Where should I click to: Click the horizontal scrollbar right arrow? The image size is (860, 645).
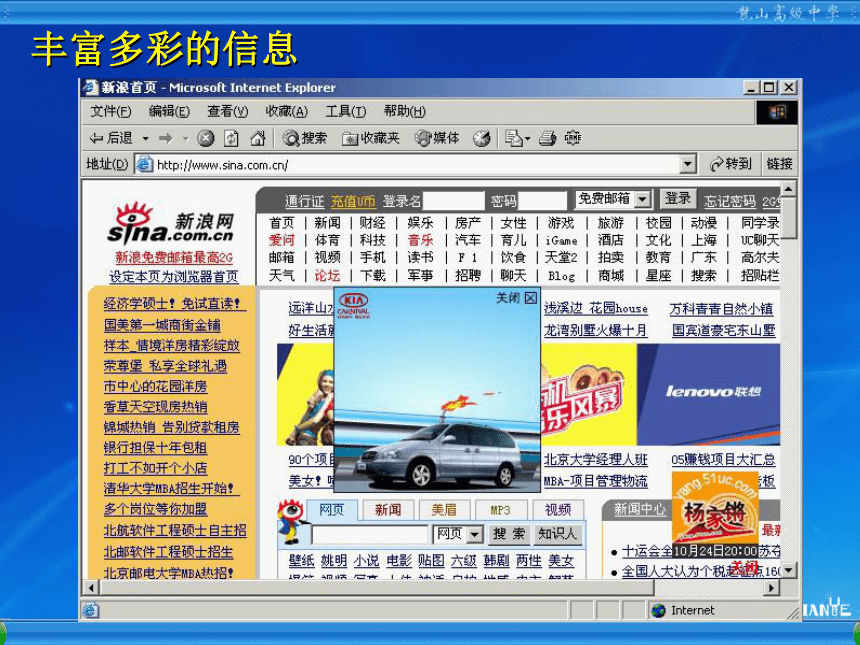point(772,588)
